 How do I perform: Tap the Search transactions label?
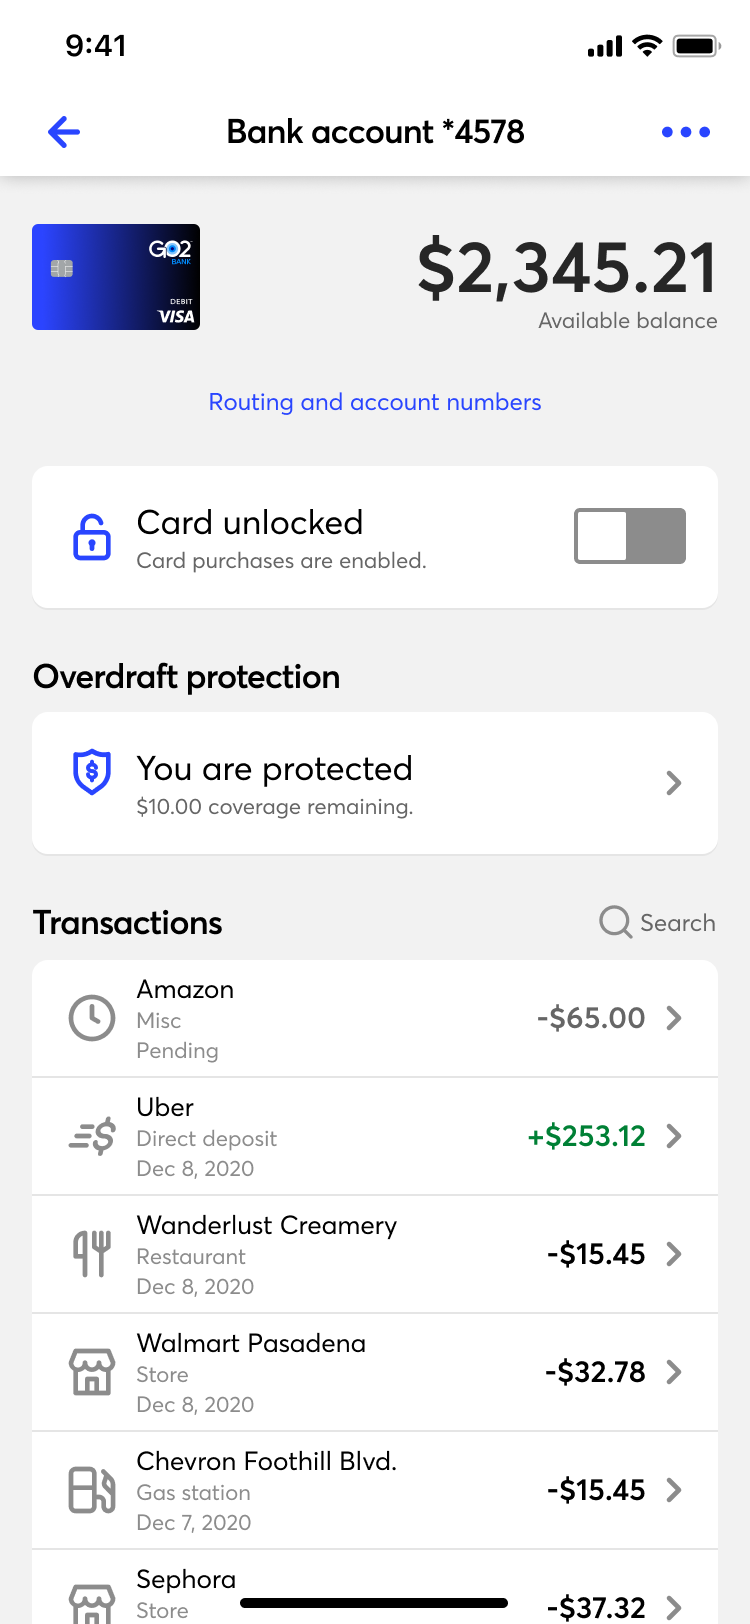(677, 923)
